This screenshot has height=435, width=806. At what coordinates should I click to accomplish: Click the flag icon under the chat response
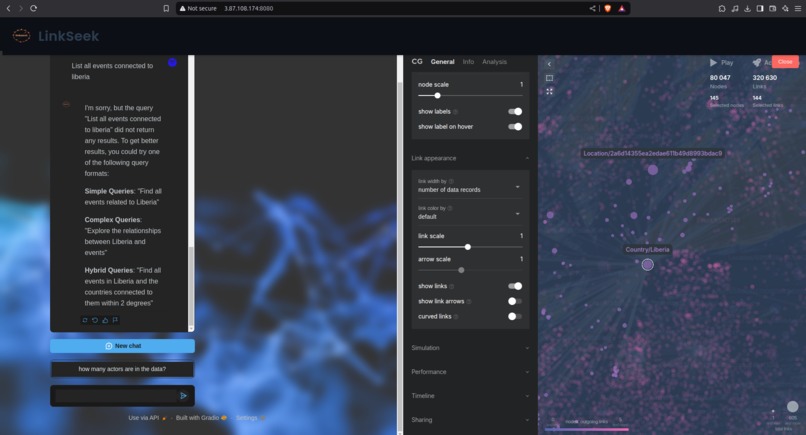coord(115,320)
